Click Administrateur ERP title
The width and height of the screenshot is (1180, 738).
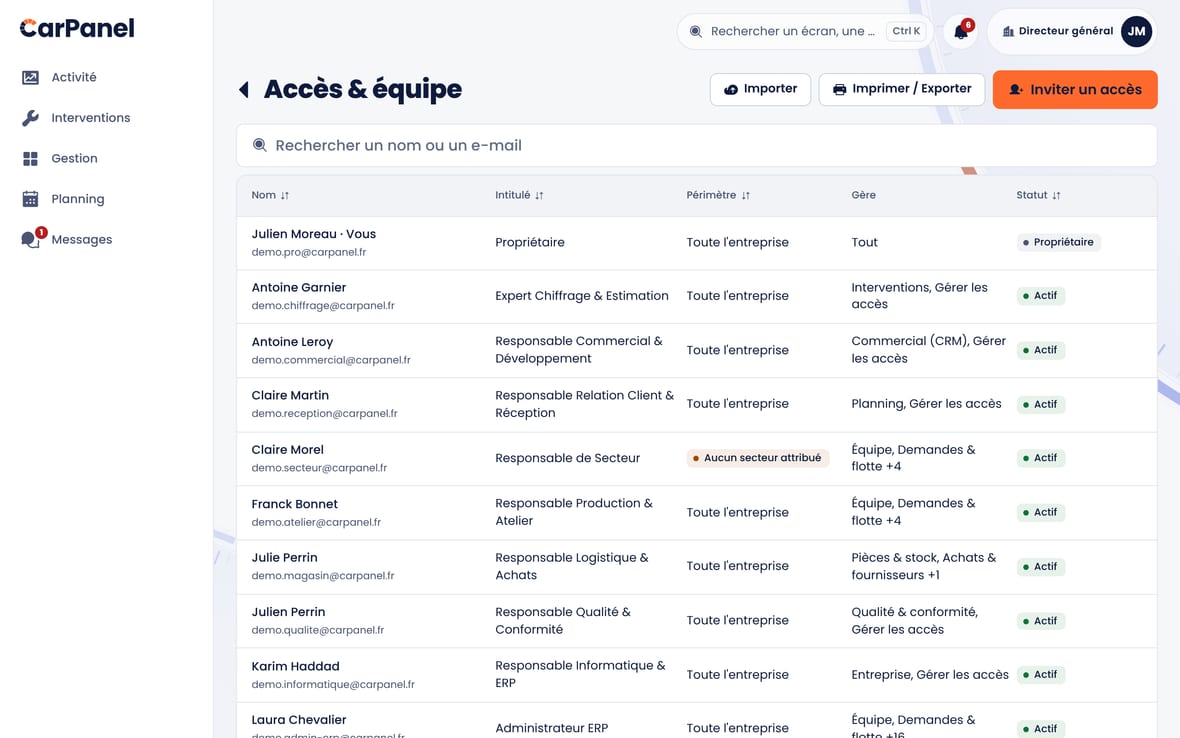552,728
